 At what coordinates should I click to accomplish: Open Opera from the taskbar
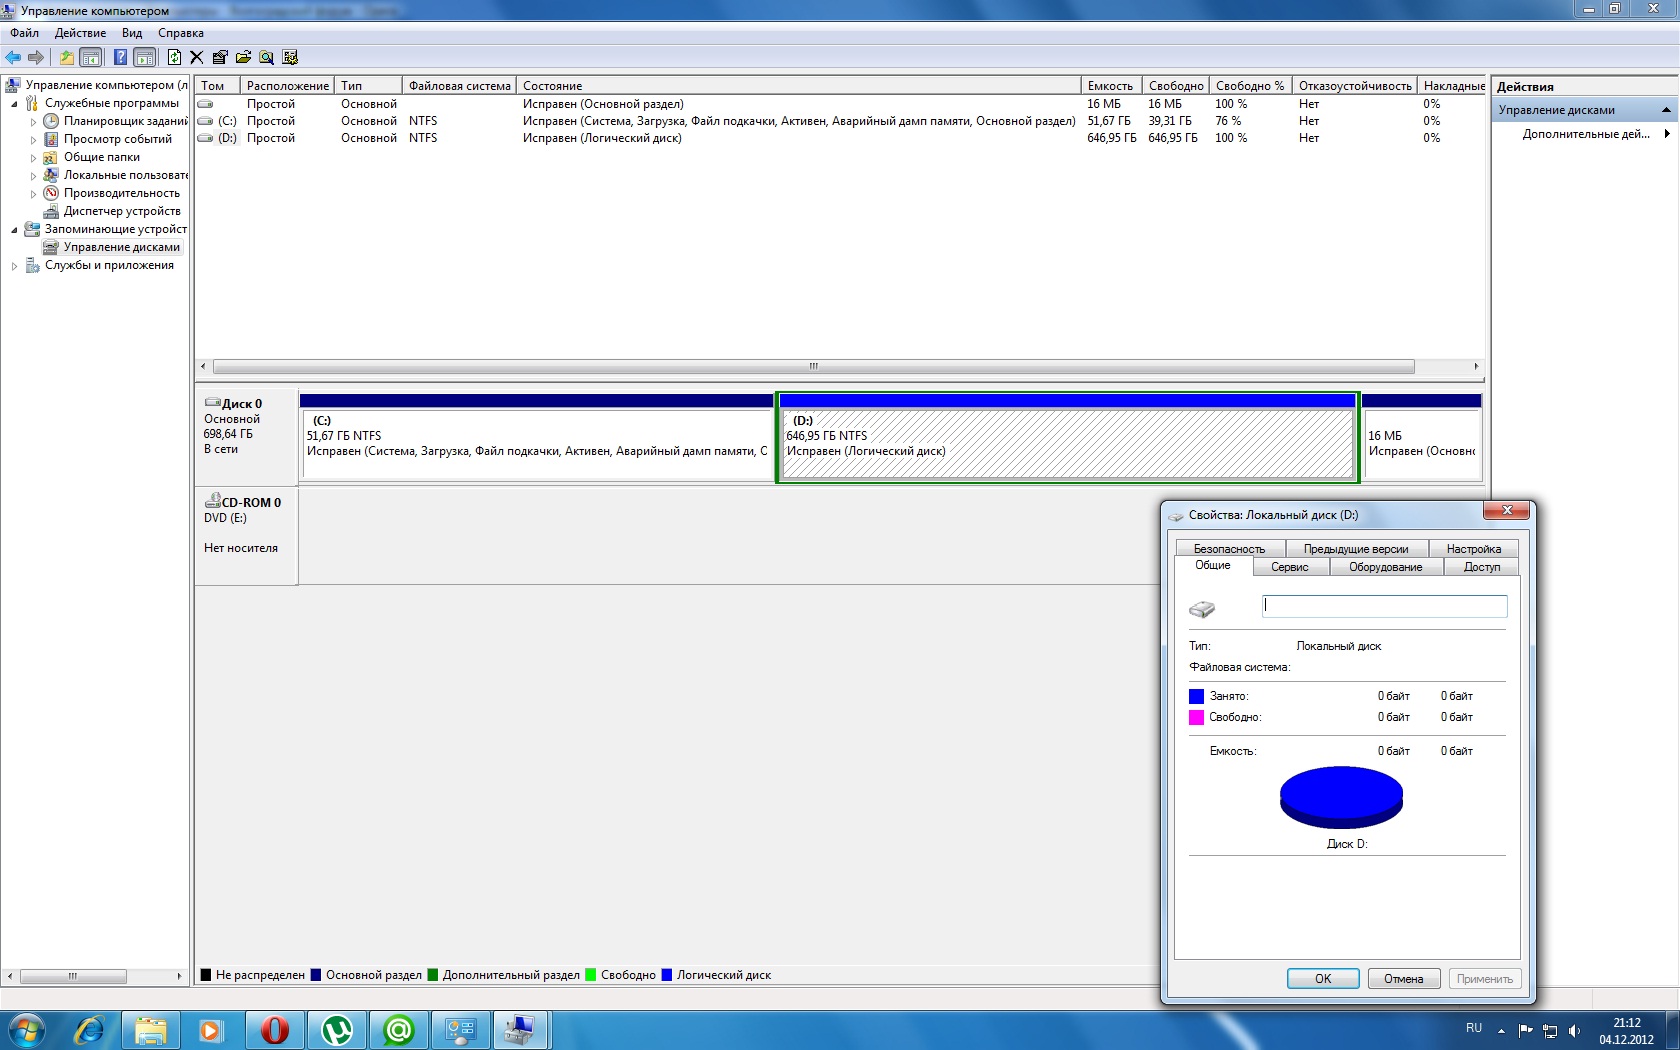(x=274, y=1029)
